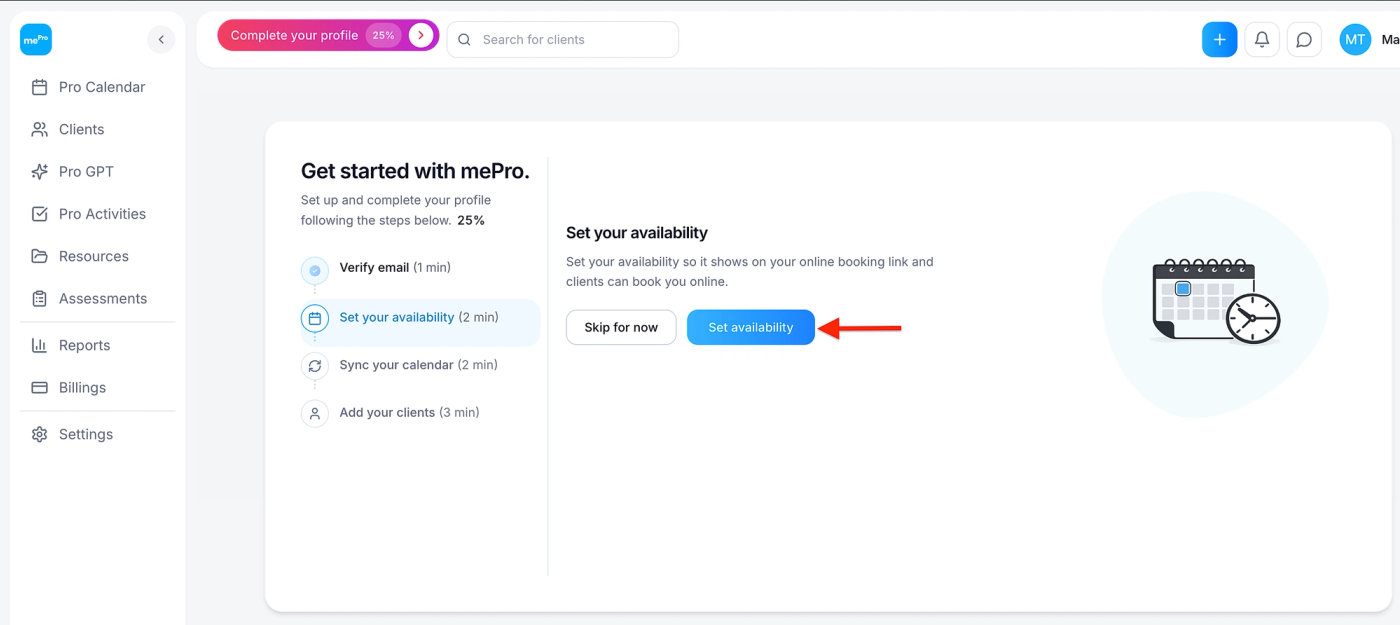
Task: Click the Pro Calendar calendar icon
Action: [40, 87]
